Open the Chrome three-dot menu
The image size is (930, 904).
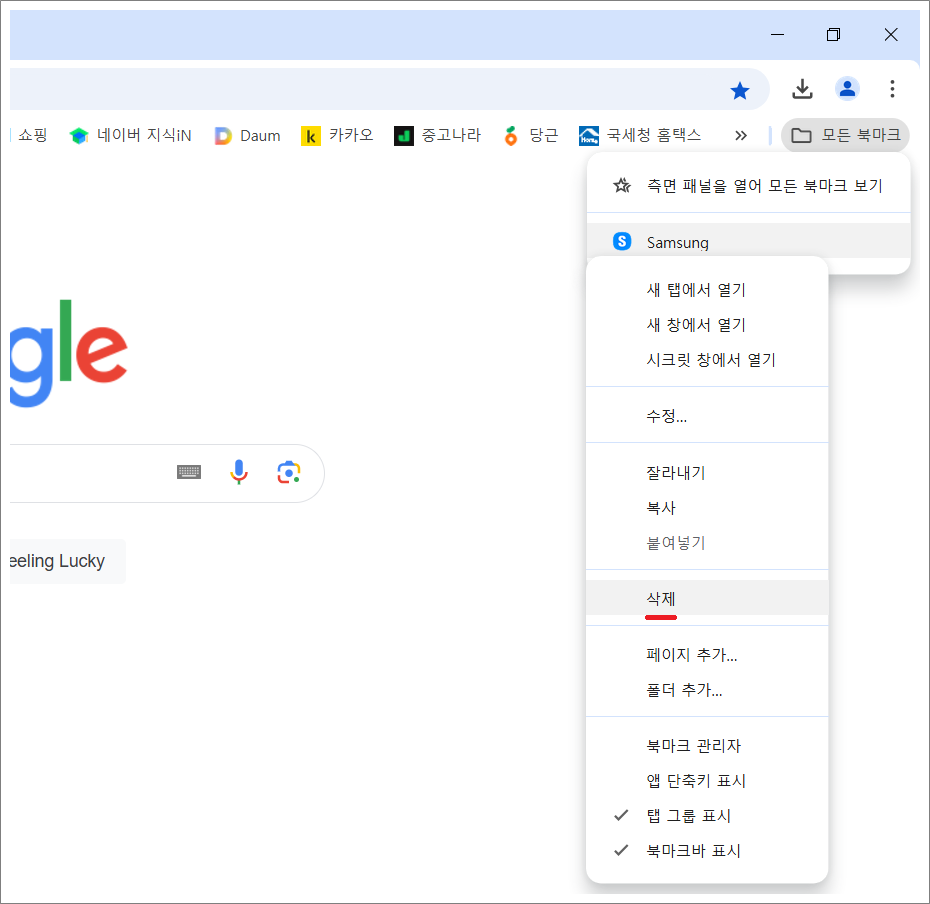tap(892, 89)
